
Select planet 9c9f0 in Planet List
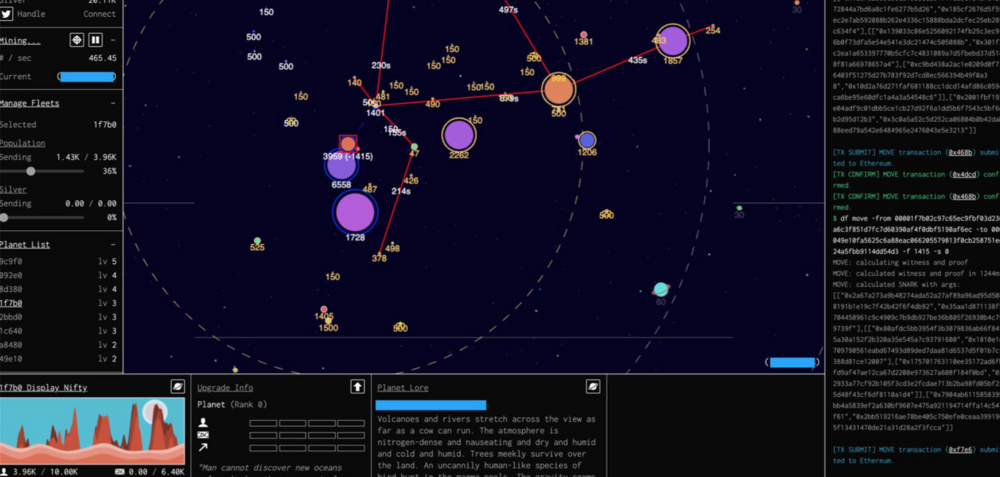pyautogui.click(x=12, y=261)
